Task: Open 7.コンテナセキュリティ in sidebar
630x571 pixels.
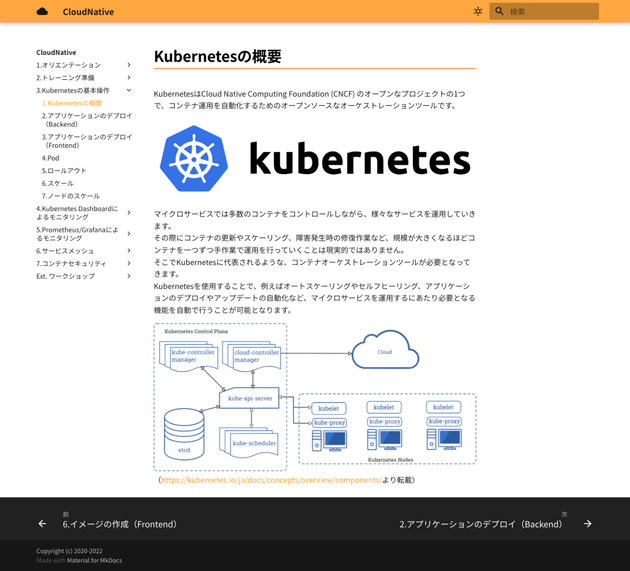Action: click(x=71, y=264)
